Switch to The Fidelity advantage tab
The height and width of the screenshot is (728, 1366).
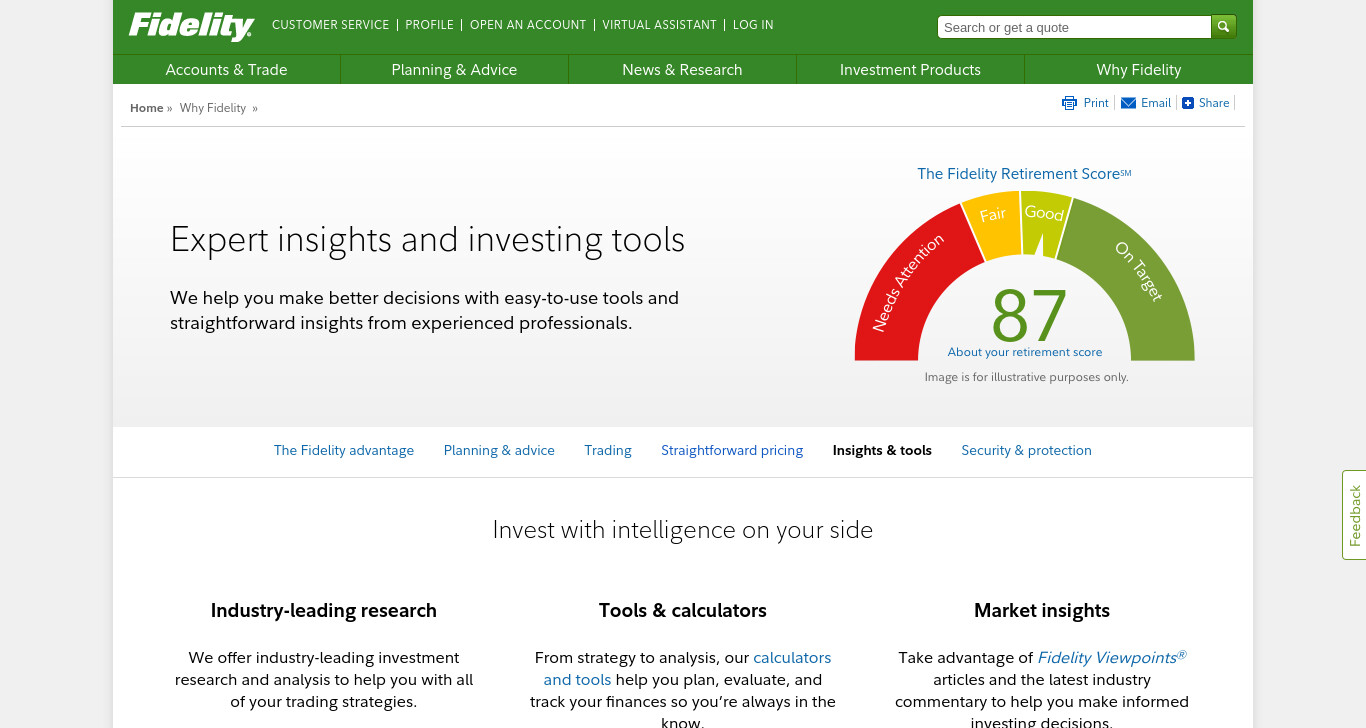coord(344,451)
